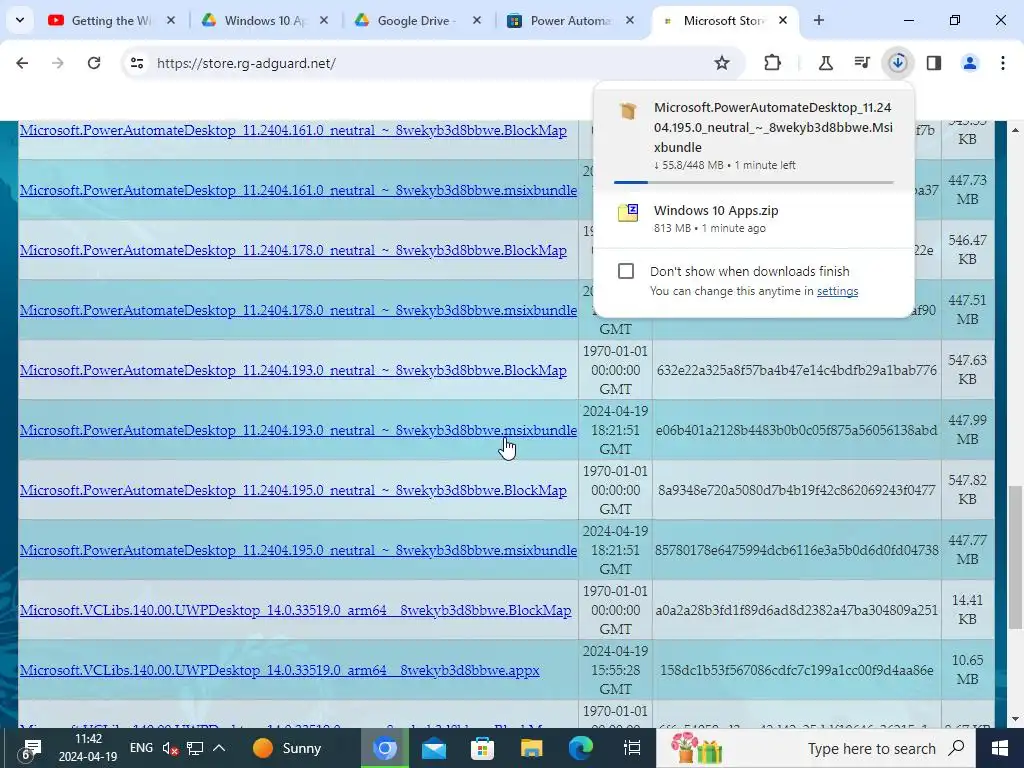Image resolution: width=1024 pixels, height=768 pixels.
Task: Download PowerAutomateDesktop 11.2404.193.0 msixbundle
Action: [x=298, y=430]
